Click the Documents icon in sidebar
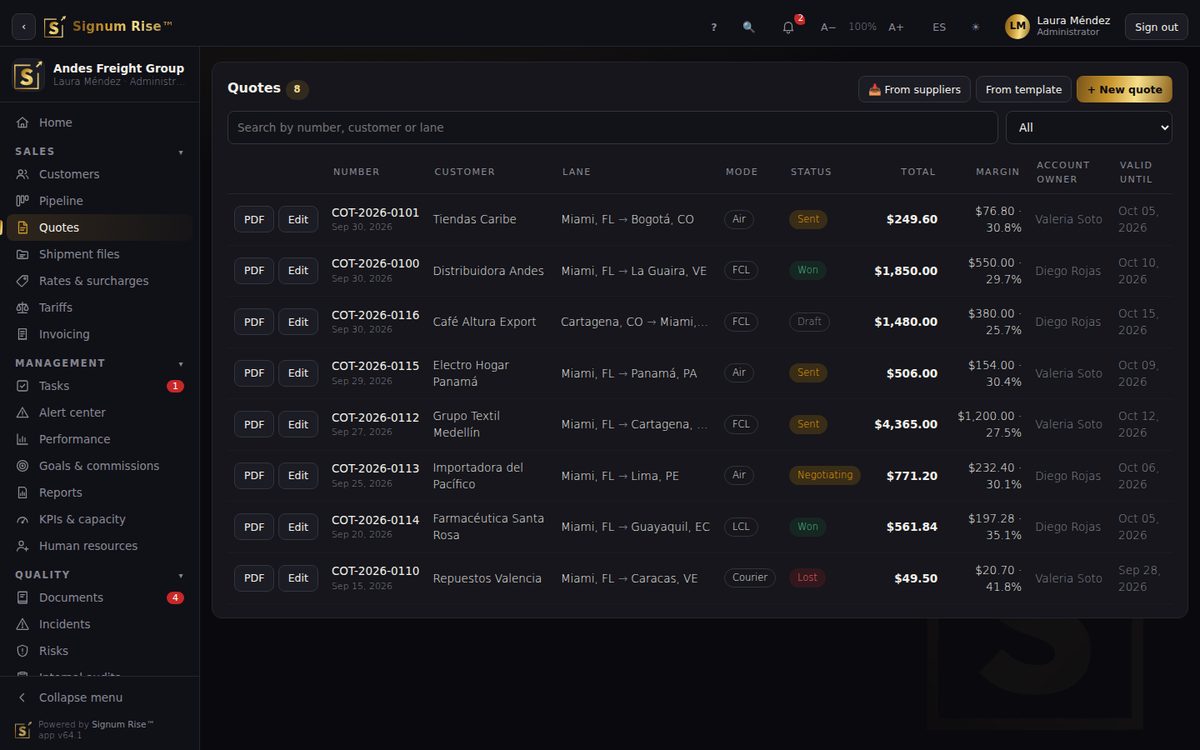1200x750 pixels. click(23, 597)
